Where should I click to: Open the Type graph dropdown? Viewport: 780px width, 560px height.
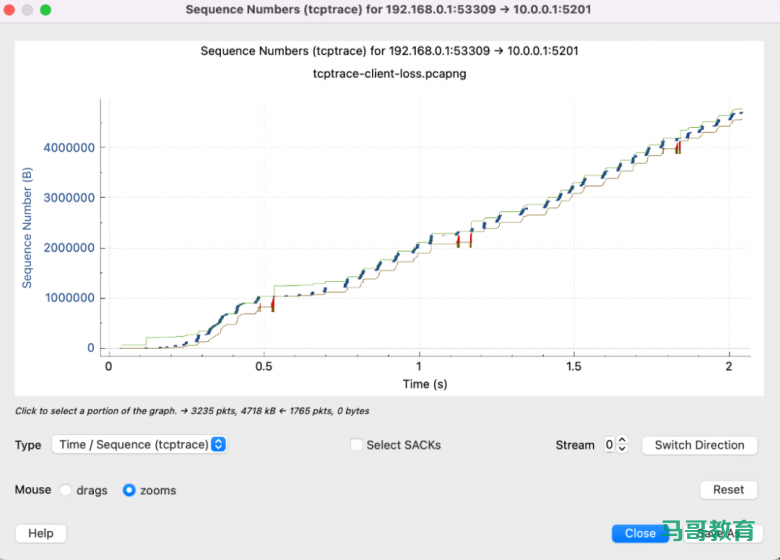click(x=139, y=445)
